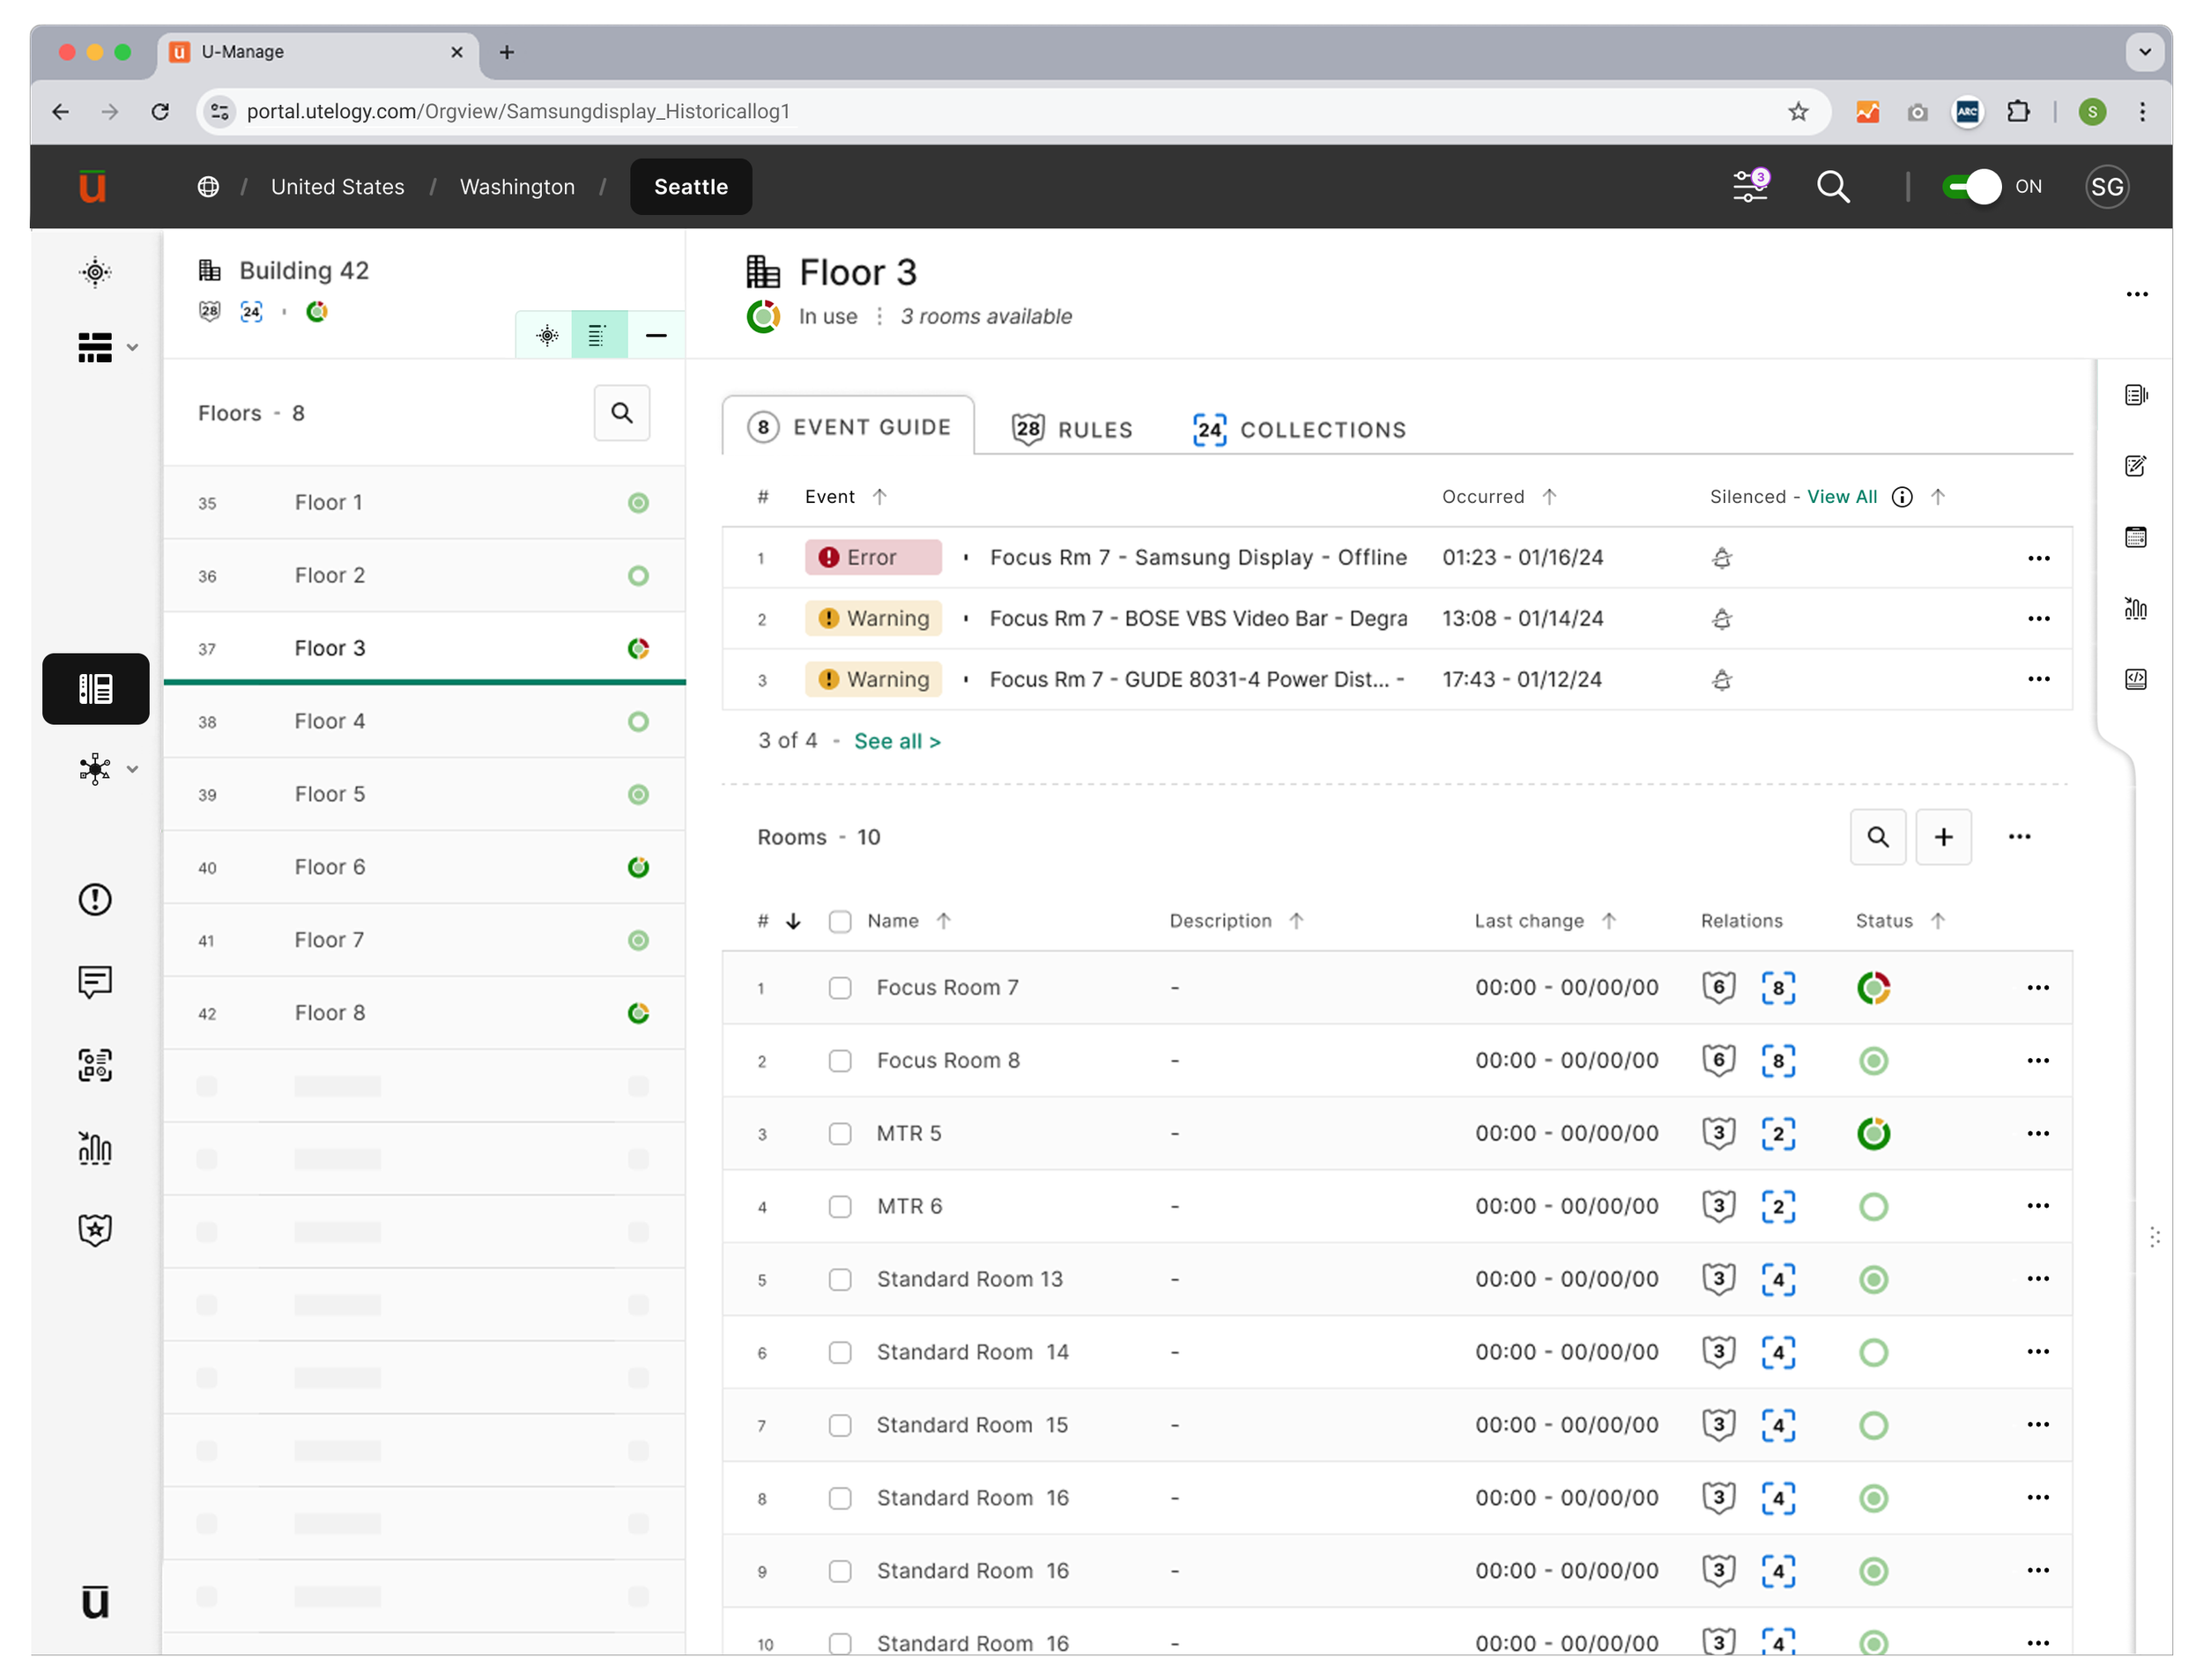Click the global search magnifier in header

click(1833, 187)
